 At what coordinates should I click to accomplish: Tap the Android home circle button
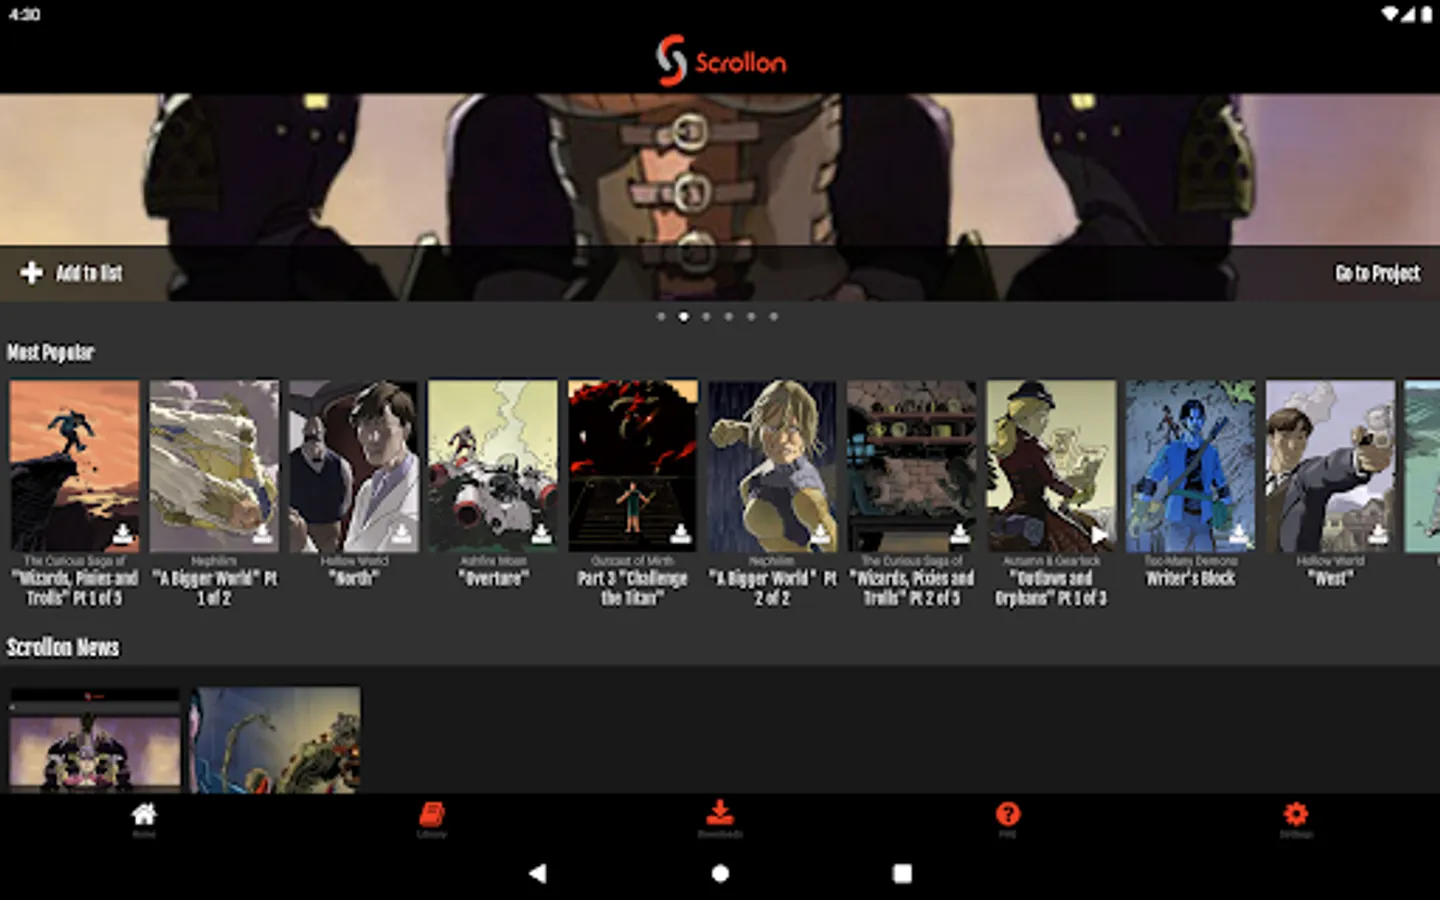[x=720, y=873]
